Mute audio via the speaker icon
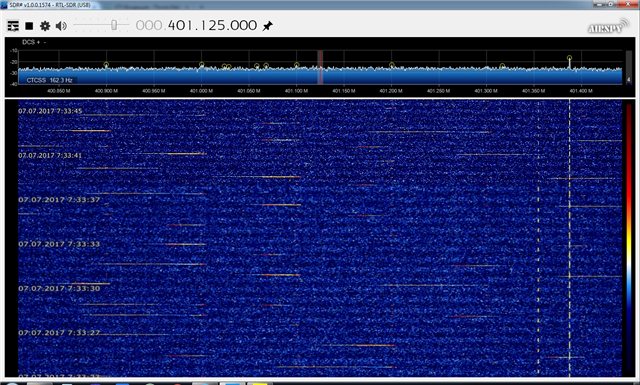Image resolution: width=640 pixels, height=385 pixels. pyautogui.click(x=61, y=26)
